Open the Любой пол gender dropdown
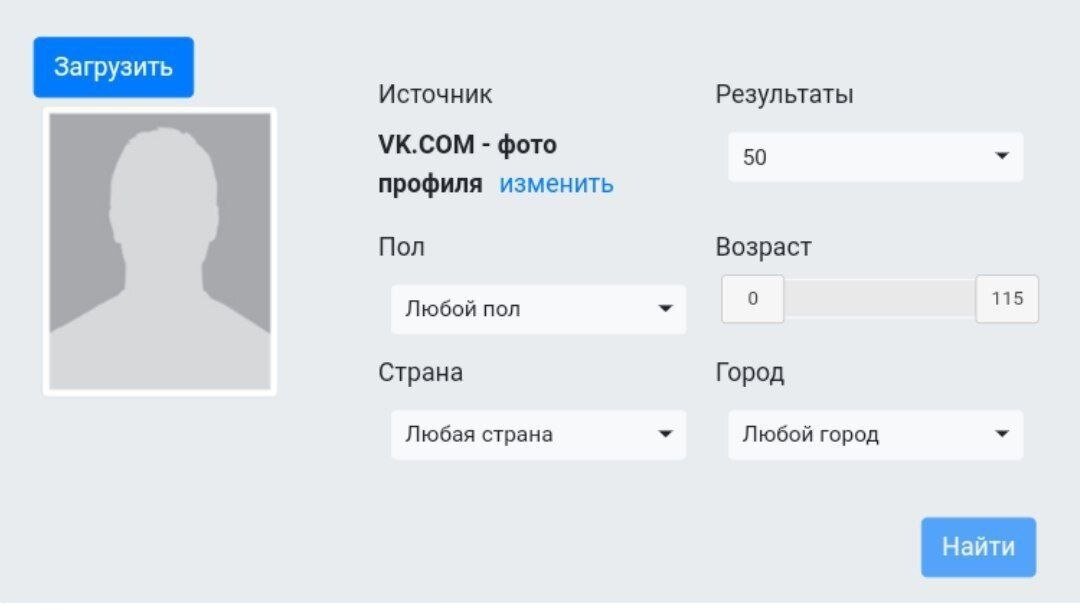1080x610 pixels. 538,309
